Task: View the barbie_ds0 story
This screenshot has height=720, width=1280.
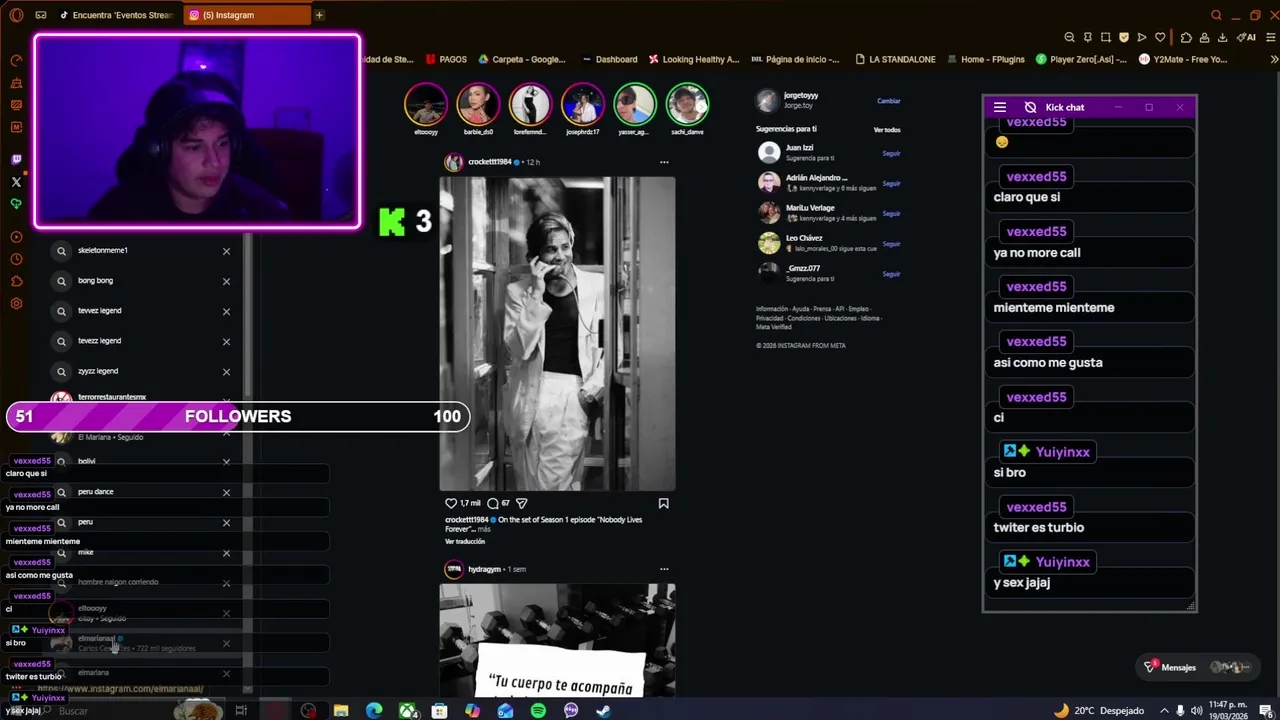Action: pyautogui.click(x=478, y=104)
